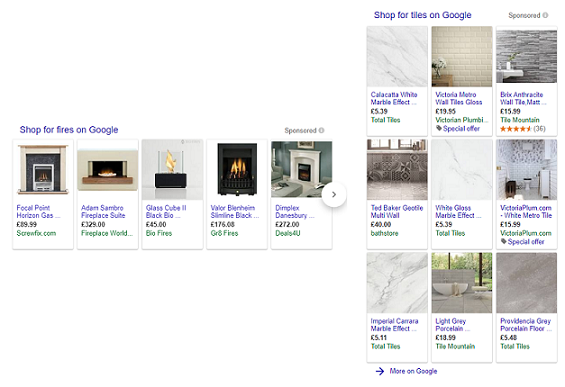Click Special offer under Victorian Plumbing

[461, 129]
